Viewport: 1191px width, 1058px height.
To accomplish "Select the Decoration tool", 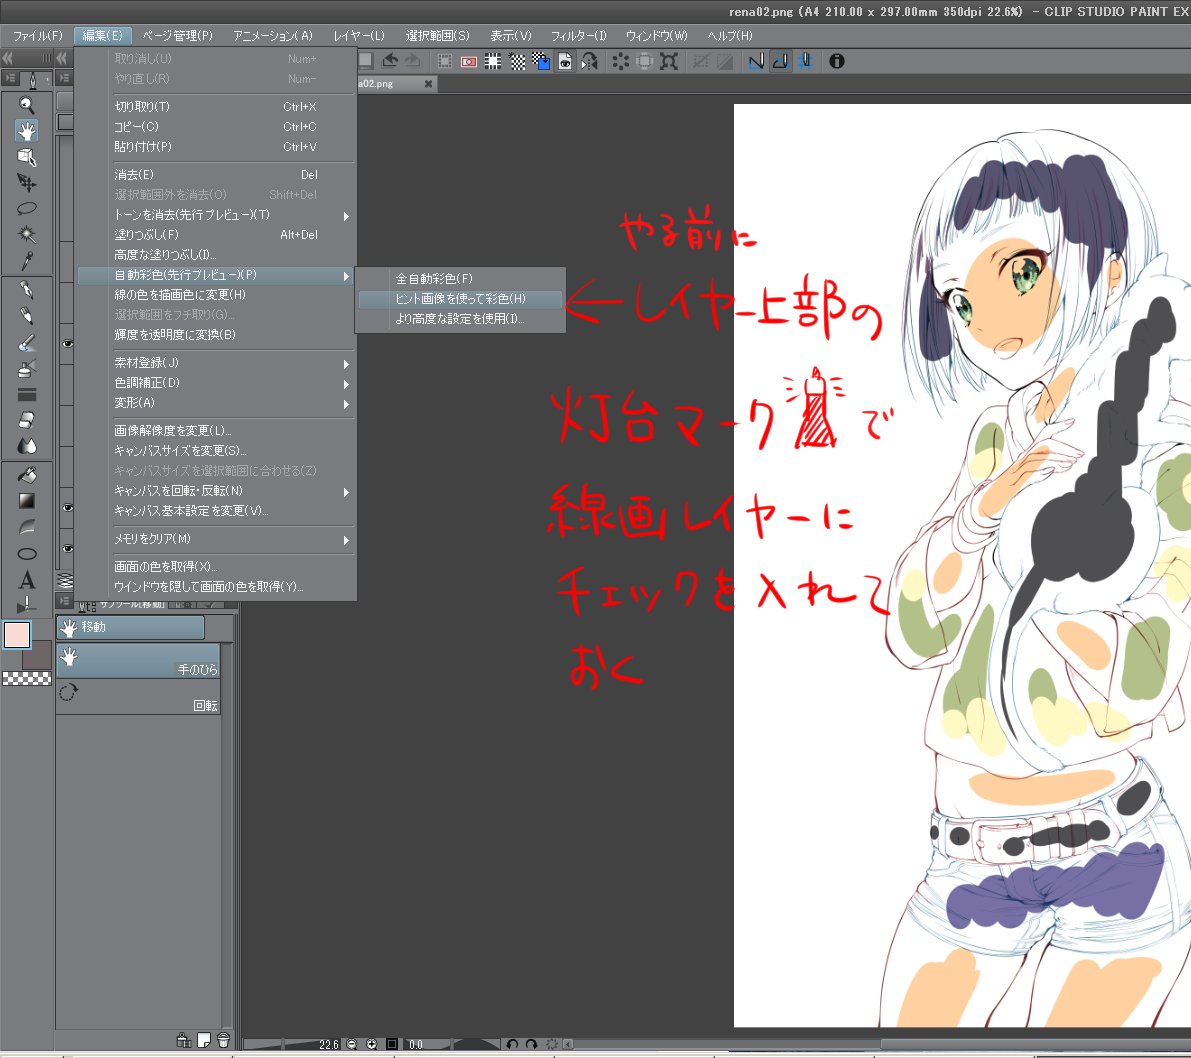I will pyautogui.click(x=27, y=394).
